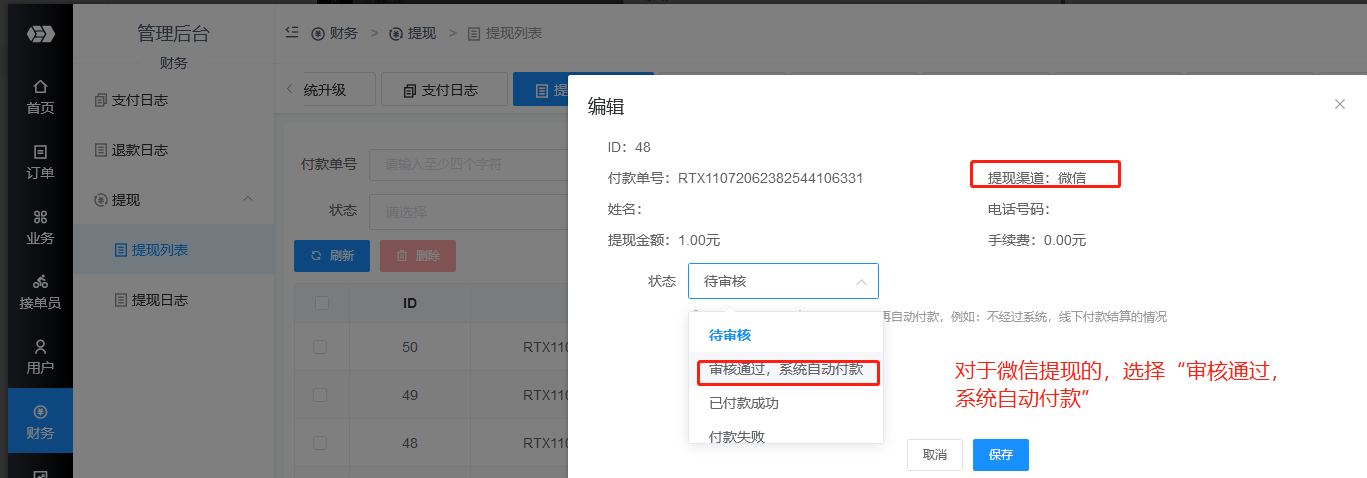The height and width of the screenshot is (478, 1367).
Task: Open the 用户 user icon in sidebar
Action: 40,347
